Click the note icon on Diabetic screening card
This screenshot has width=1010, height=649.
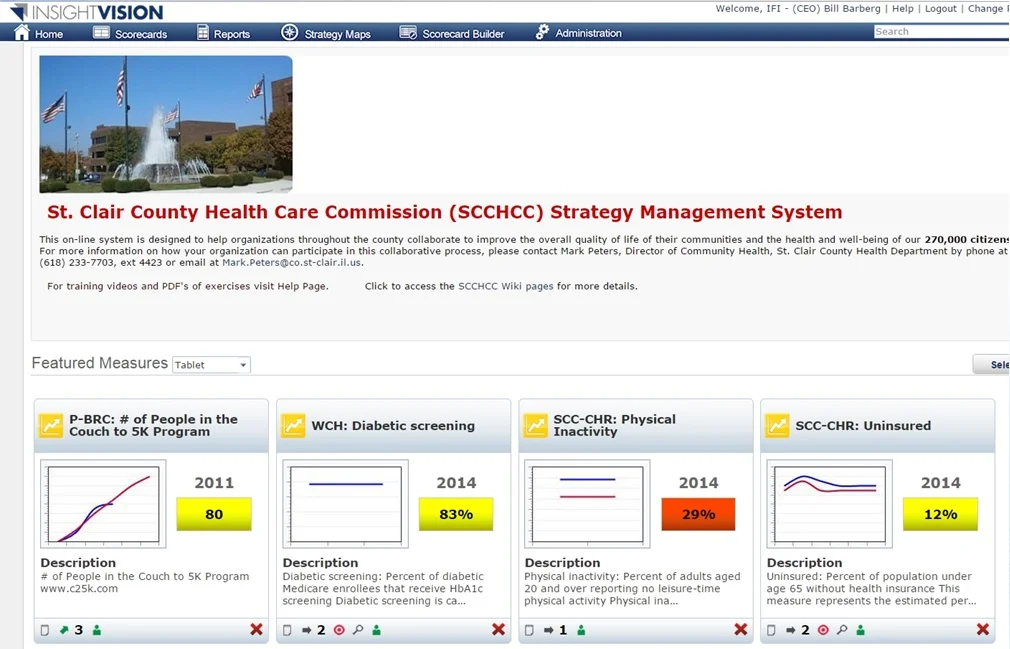(287, 630)
